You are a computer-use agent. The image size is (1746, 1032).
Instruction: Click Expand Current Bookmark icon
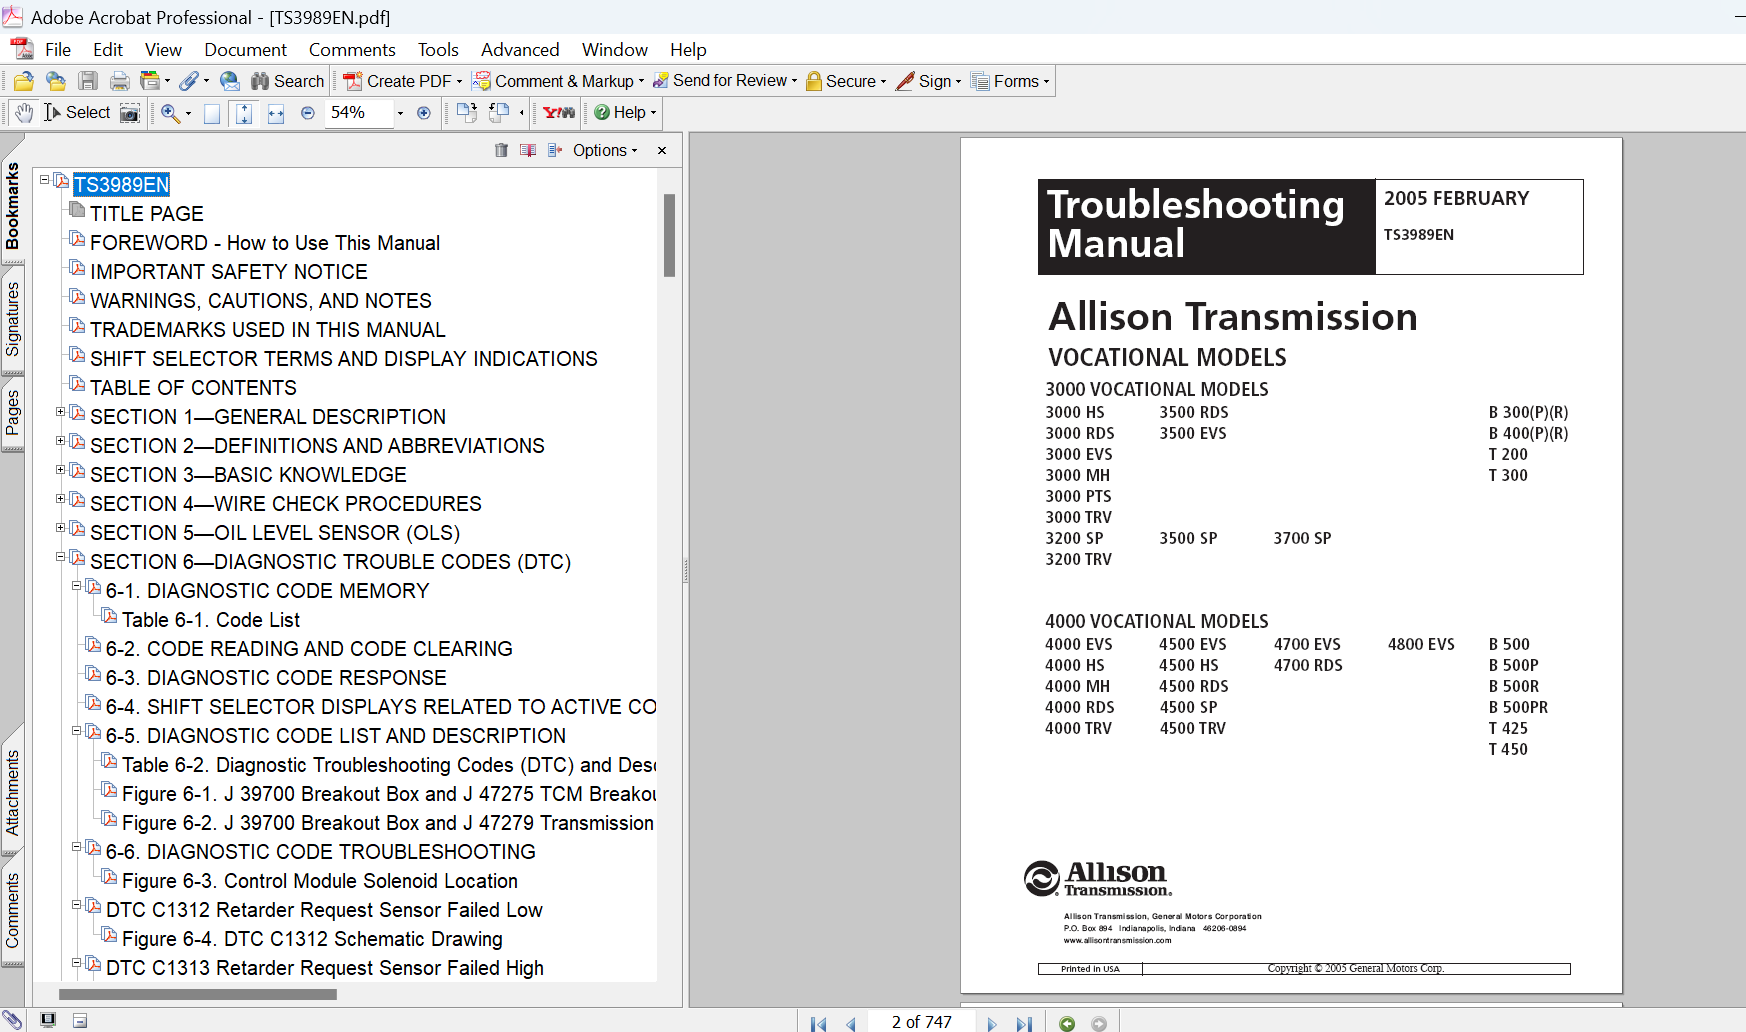pos(555,150)
